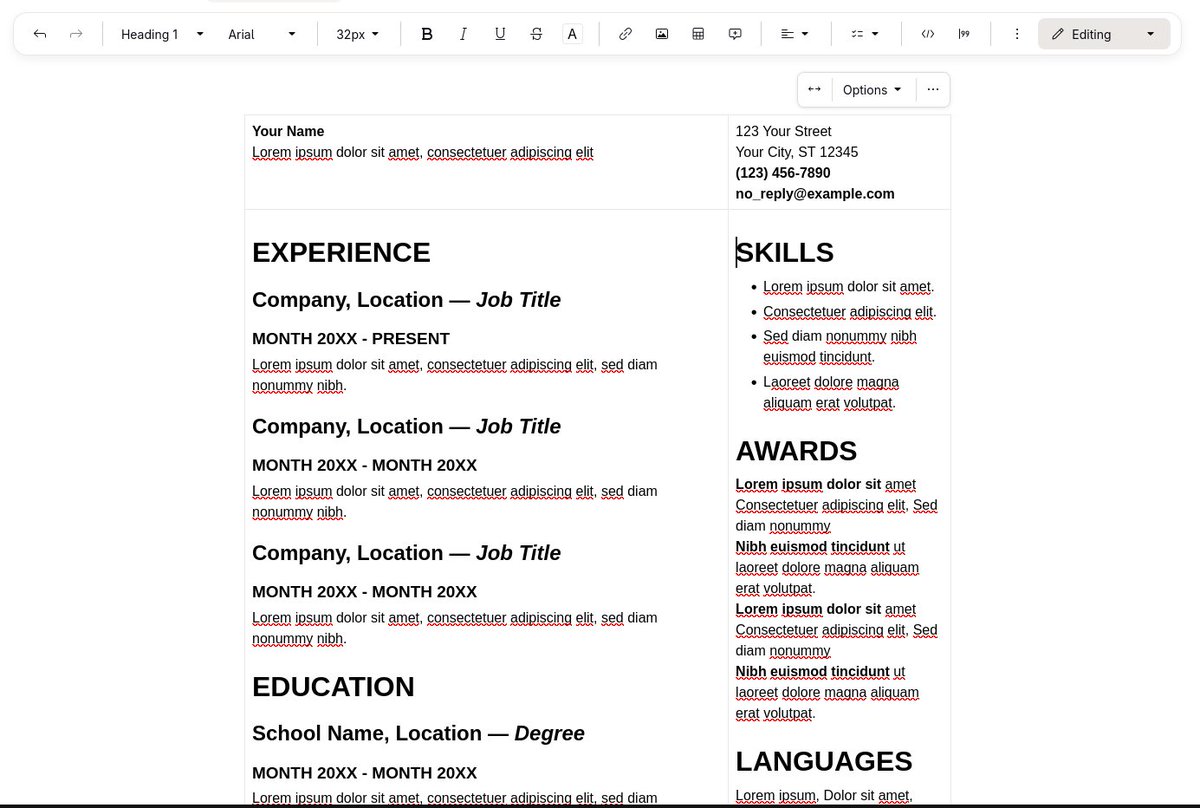The height and width of the screenshot is (808, 1200).
Task: Open the Heading 1 style dropdown
Action: [162, 34]
